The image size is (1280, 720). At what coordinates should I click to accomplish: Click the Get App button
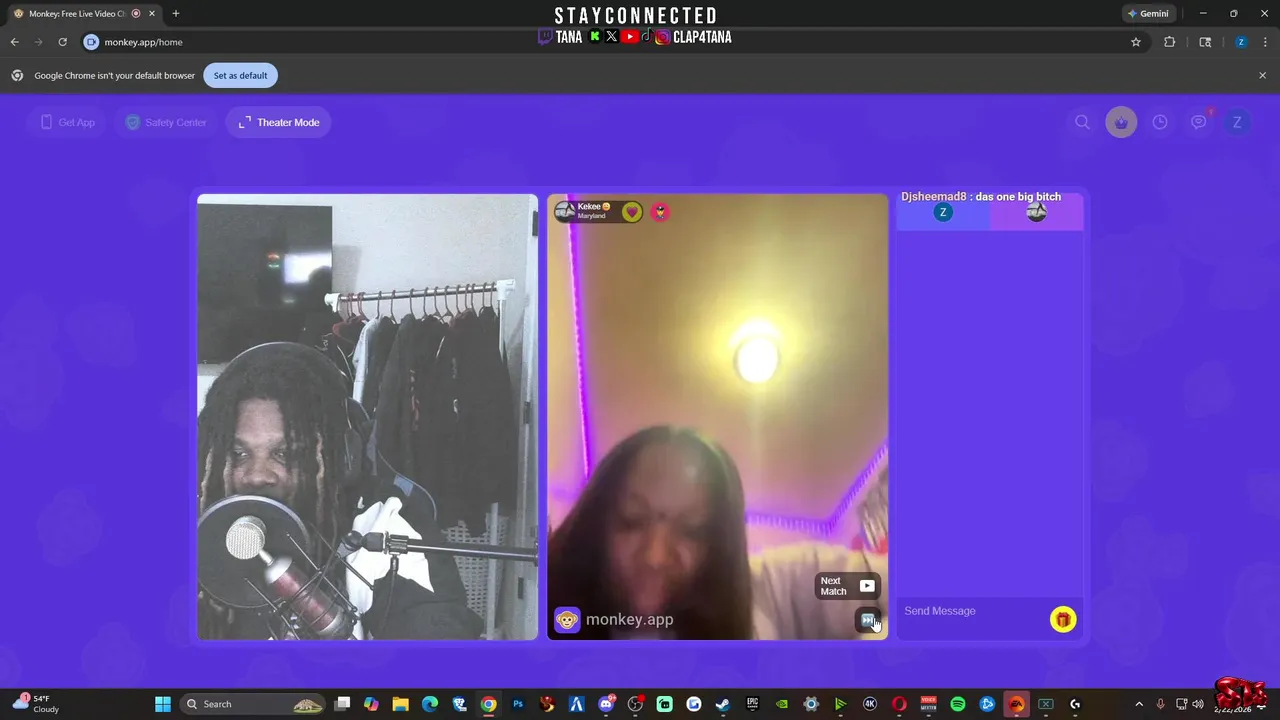click(67, 122)
